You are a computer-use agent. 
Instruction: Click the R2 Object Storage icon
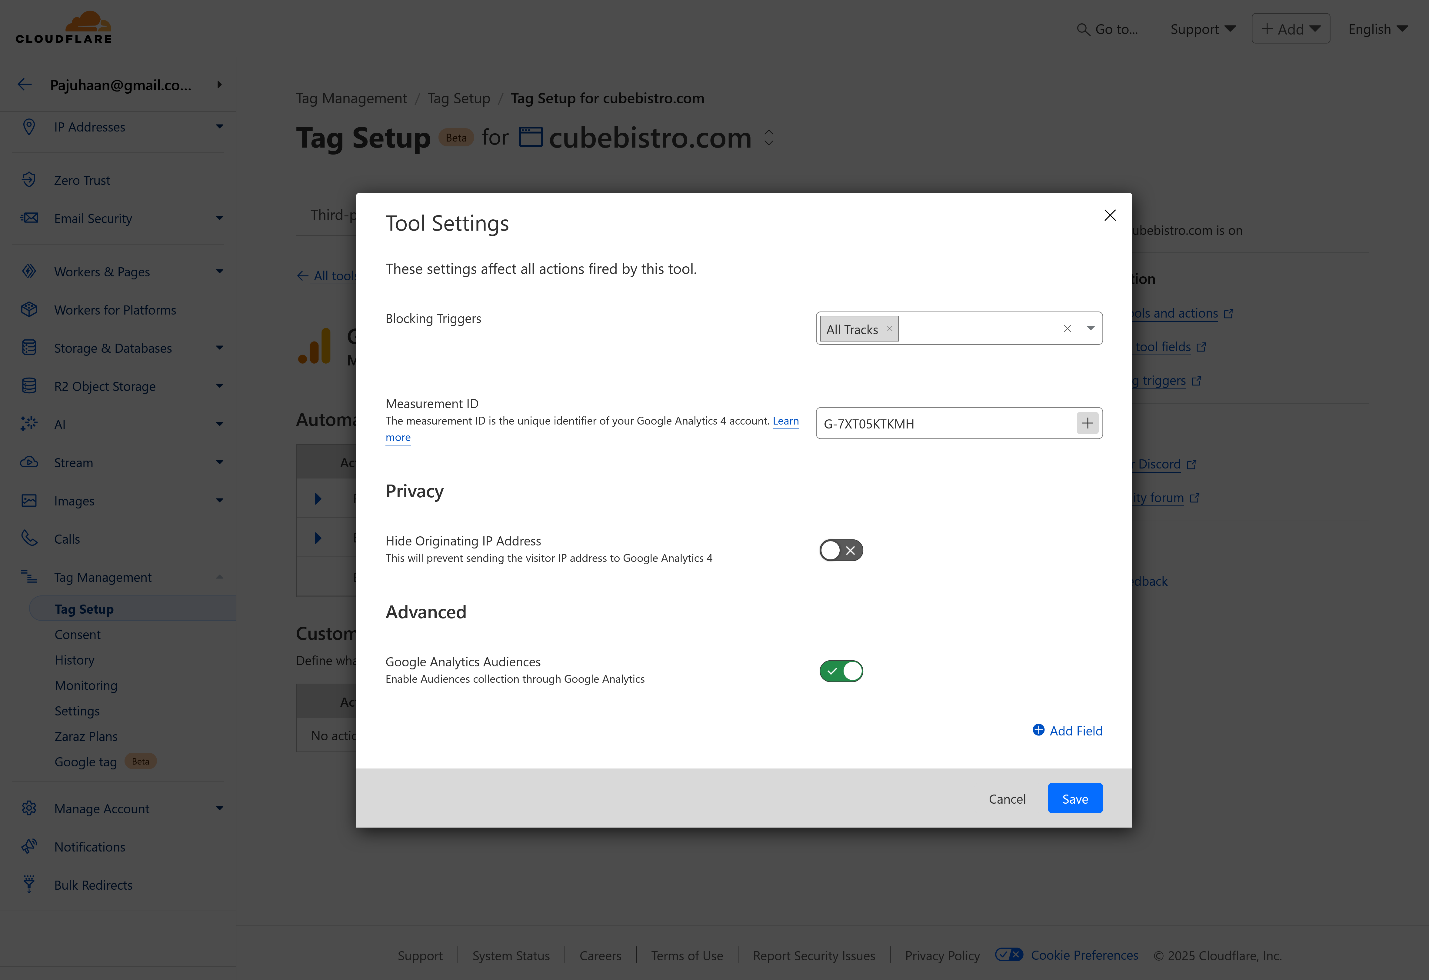pos(29,386)
